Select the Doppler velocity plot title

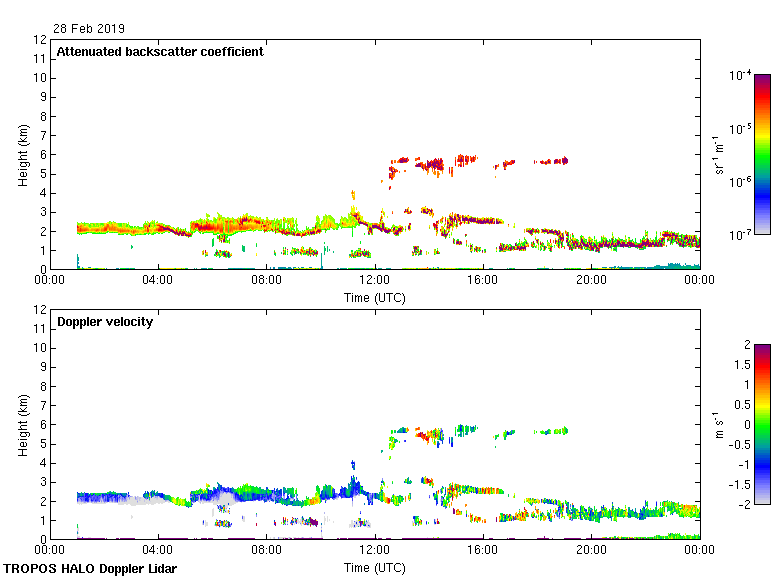tap(105, 321)
